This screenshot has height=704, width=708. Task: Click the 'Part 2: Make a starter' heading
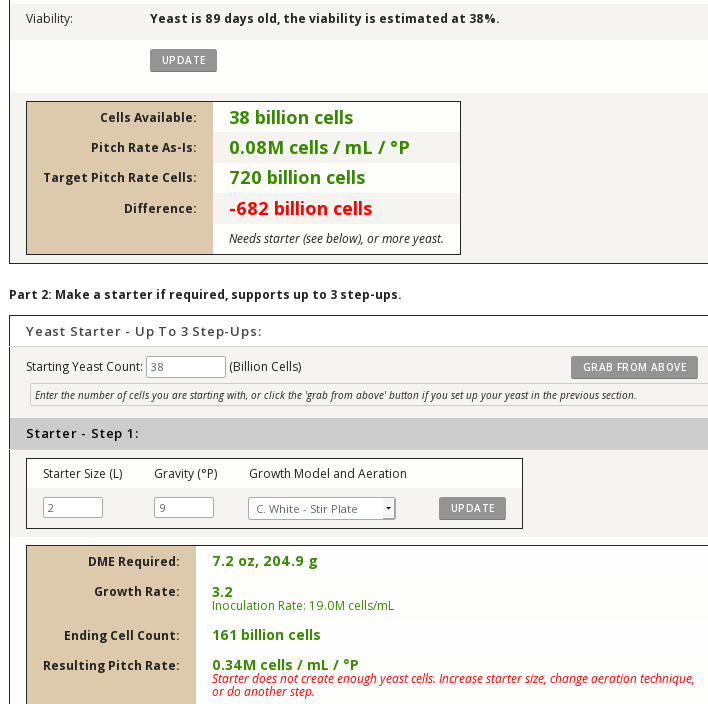(204, 295)
